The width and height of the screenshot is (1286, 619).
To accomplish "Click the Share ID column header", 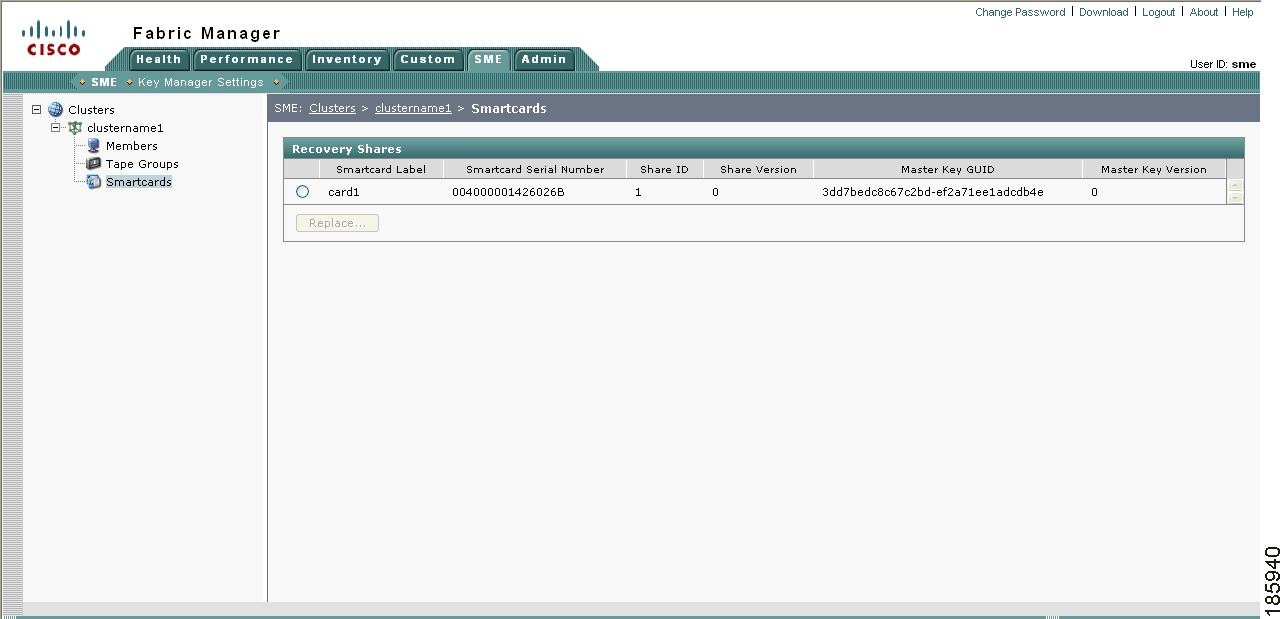I will pyautogui.click(x=664, y=170).
